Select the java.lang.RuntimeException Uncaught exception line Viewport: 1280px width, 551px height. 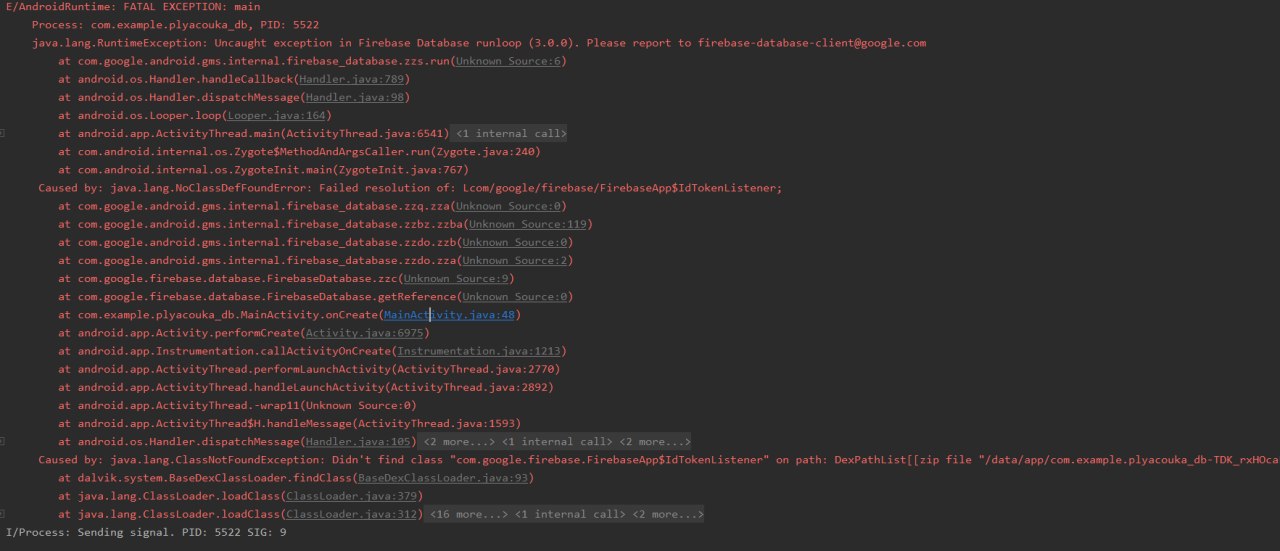[479, 43]
